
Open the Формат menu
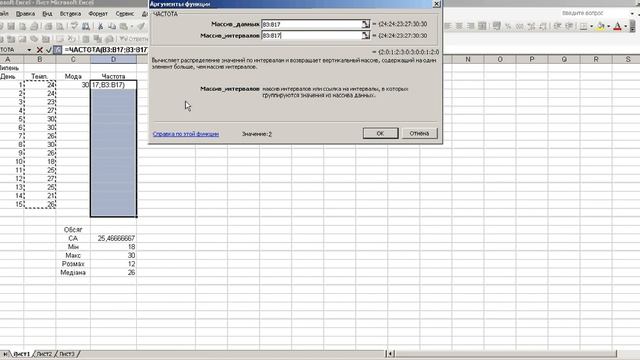click(98, 14)
